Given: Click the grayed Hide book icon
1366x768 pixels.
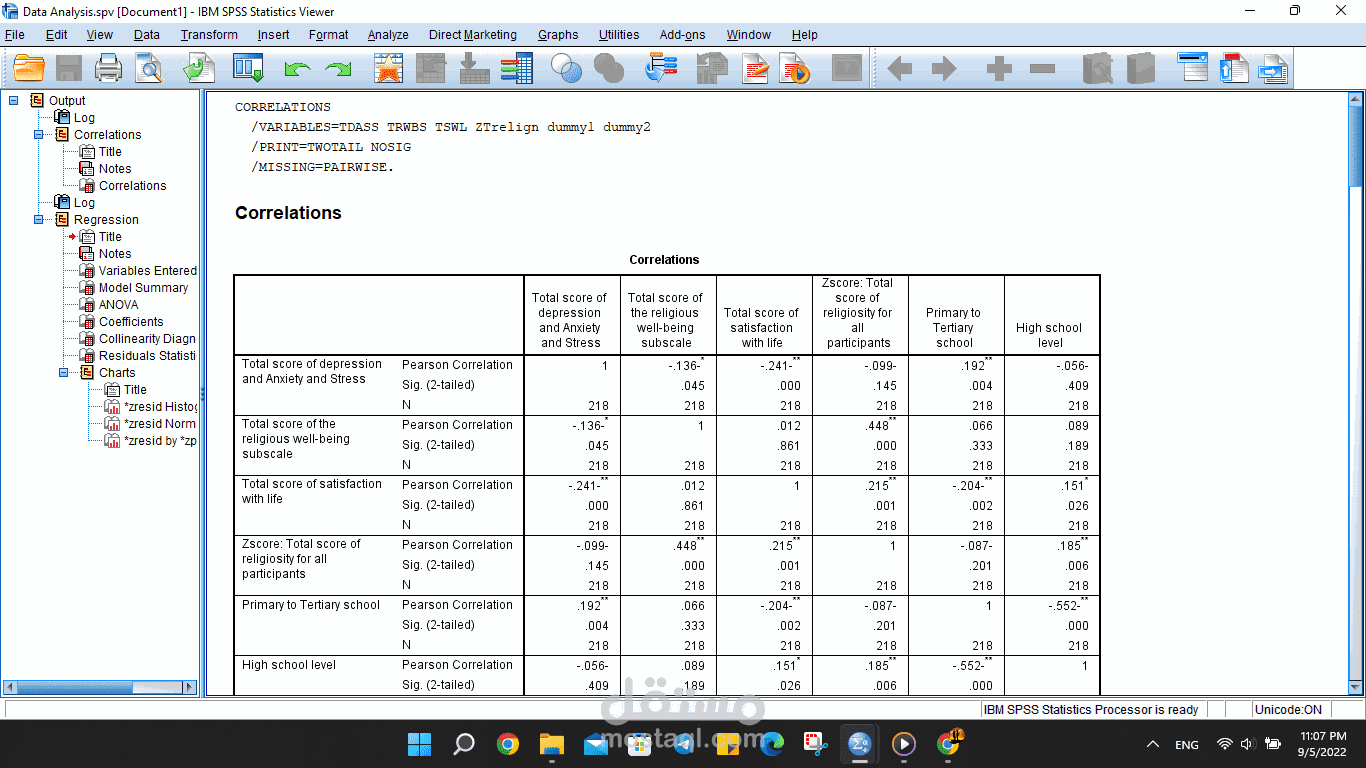Looking at the screenshot, I should pos(1140,68).
